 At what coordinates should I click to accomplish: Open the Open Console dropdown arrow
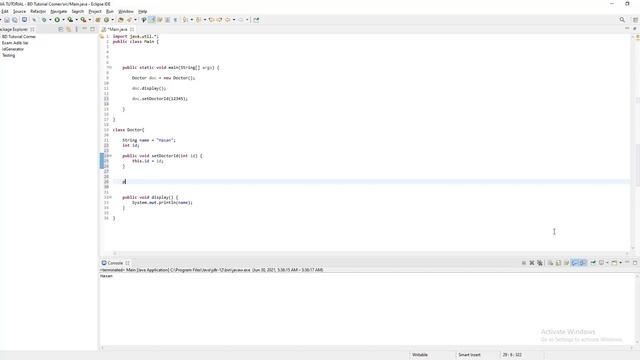[x=620, y=263]
